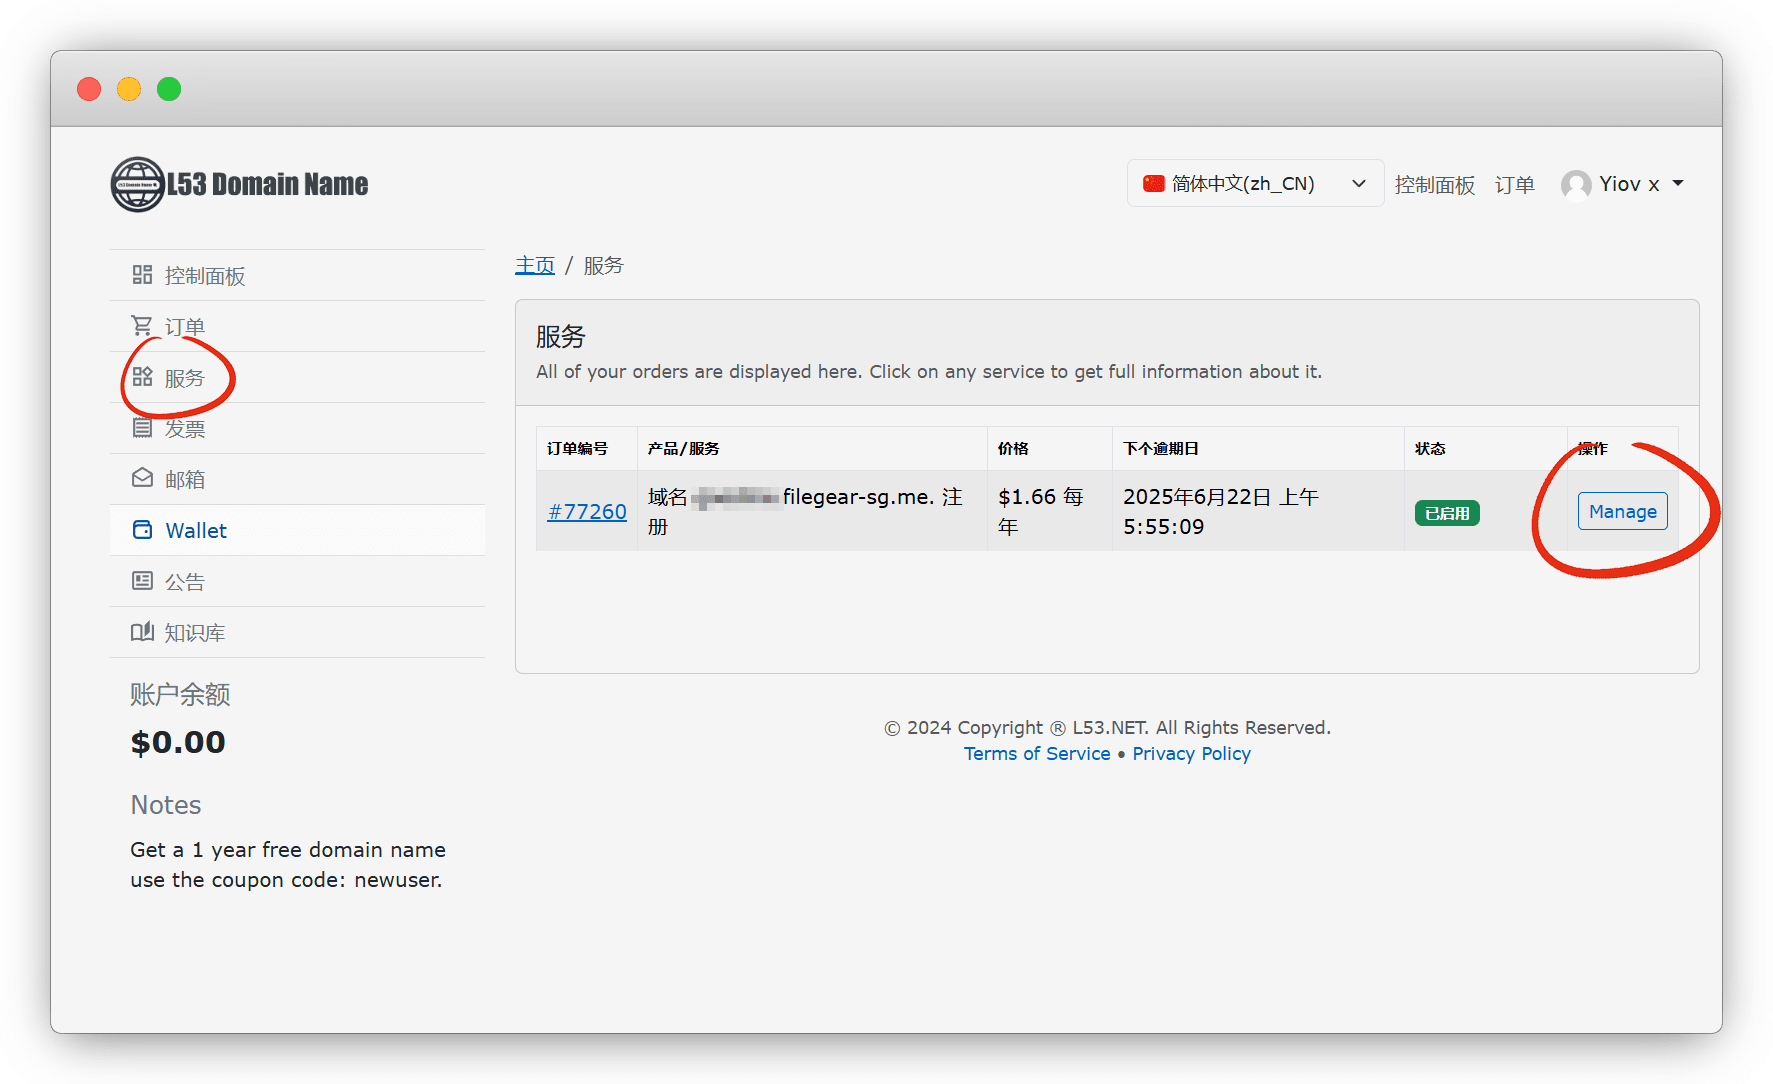Open the Privacy Policy link
This screenshot has height=1084, width=1773.
click(x=1191, y=754)
